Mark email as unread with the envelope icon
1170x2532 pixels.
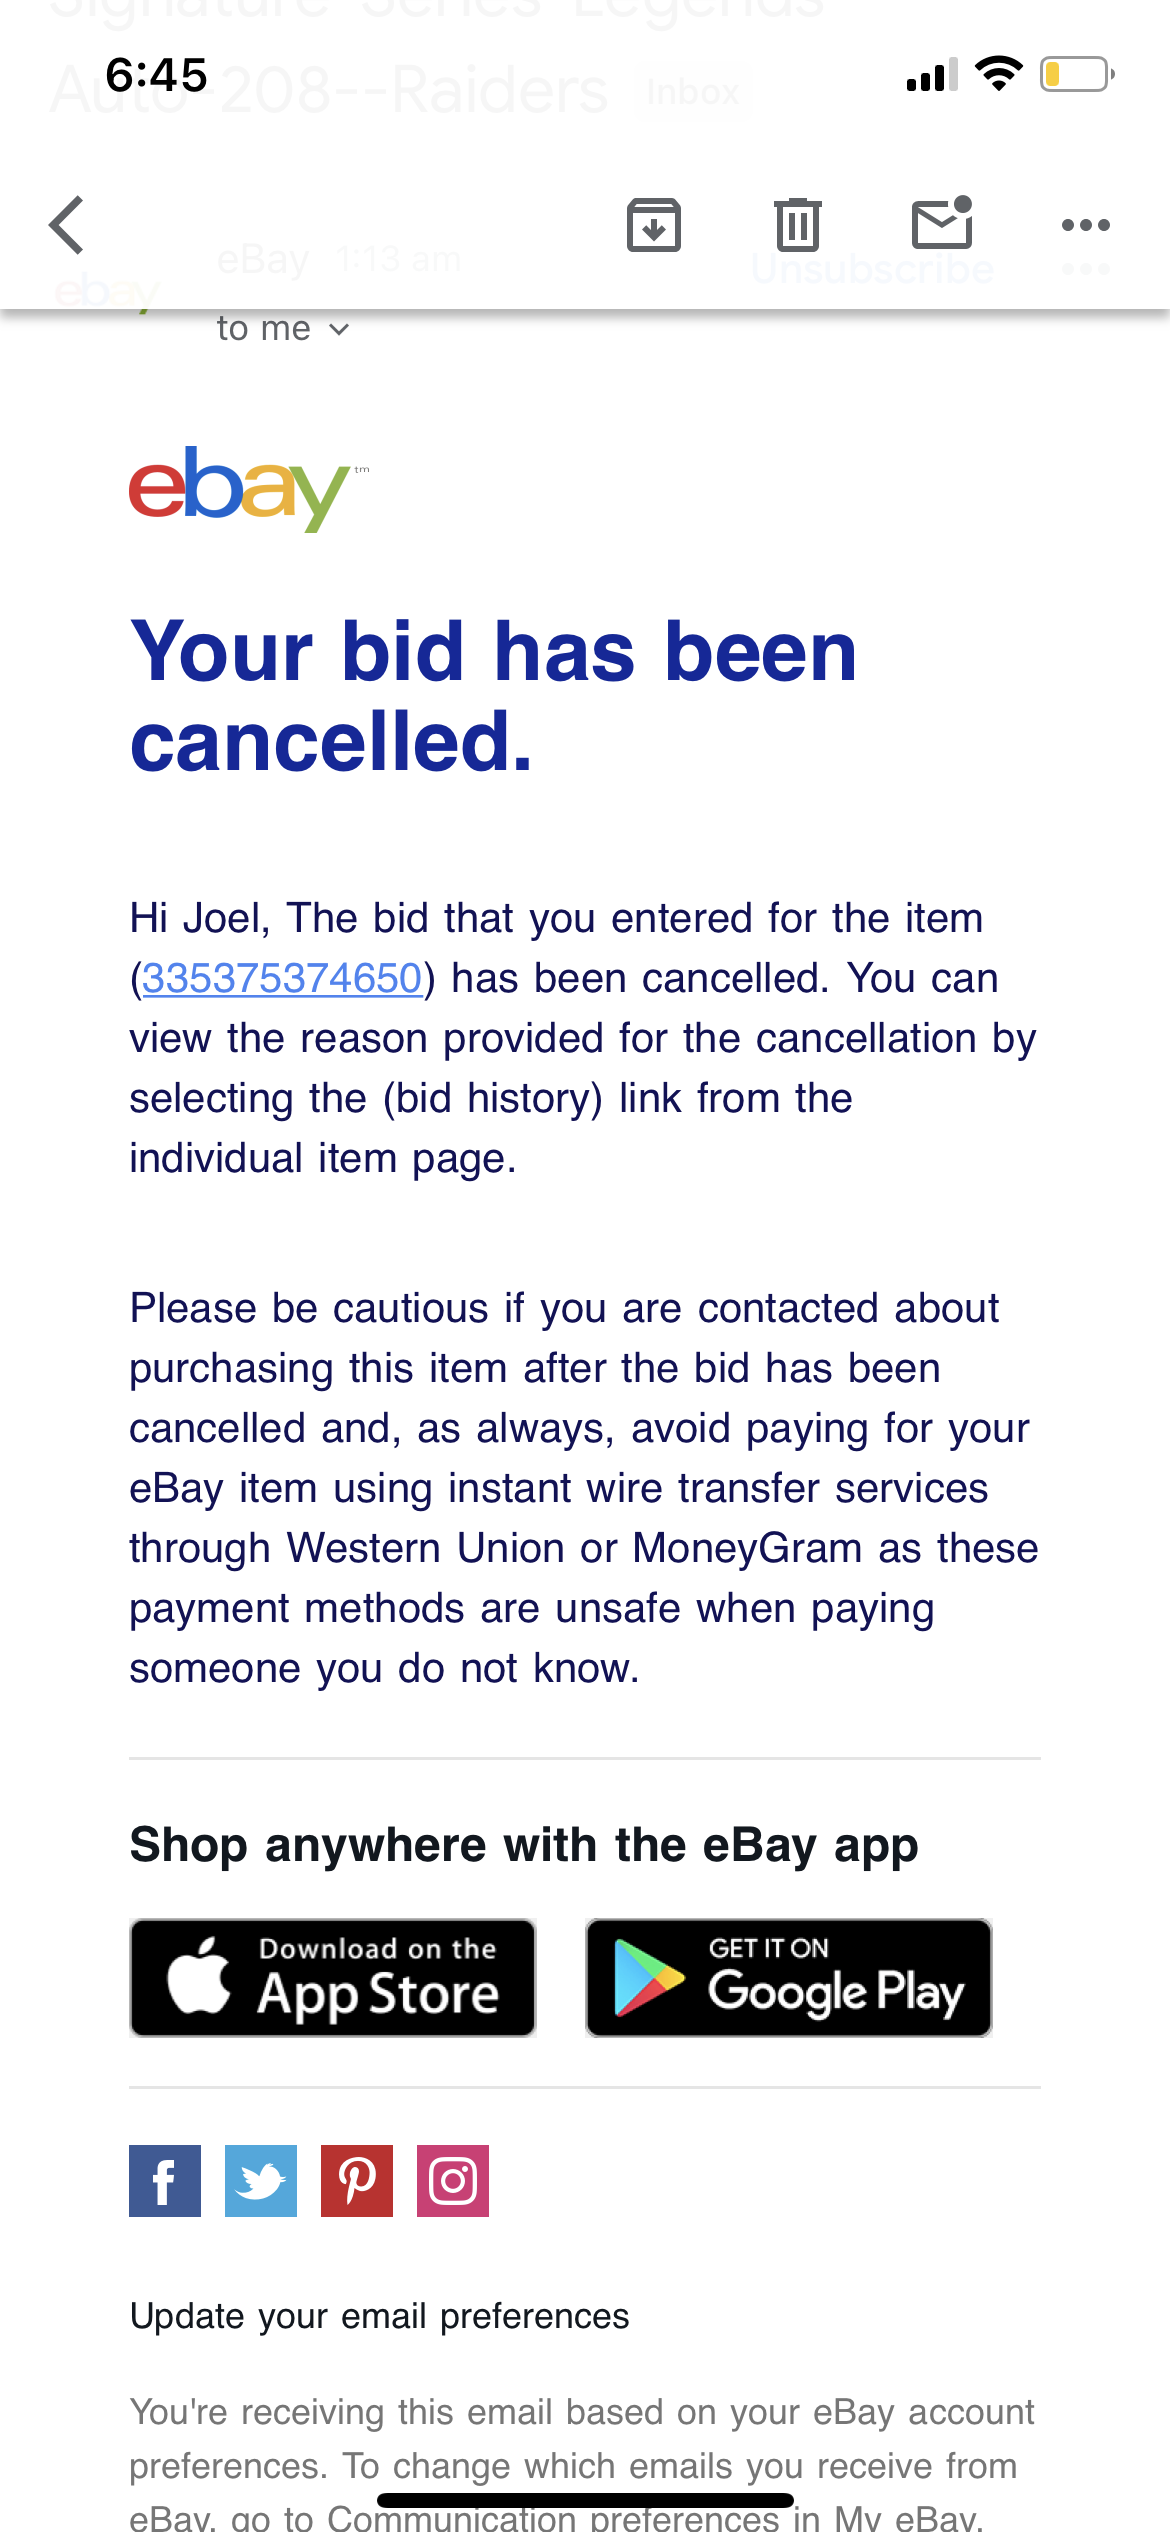[942, 222]
